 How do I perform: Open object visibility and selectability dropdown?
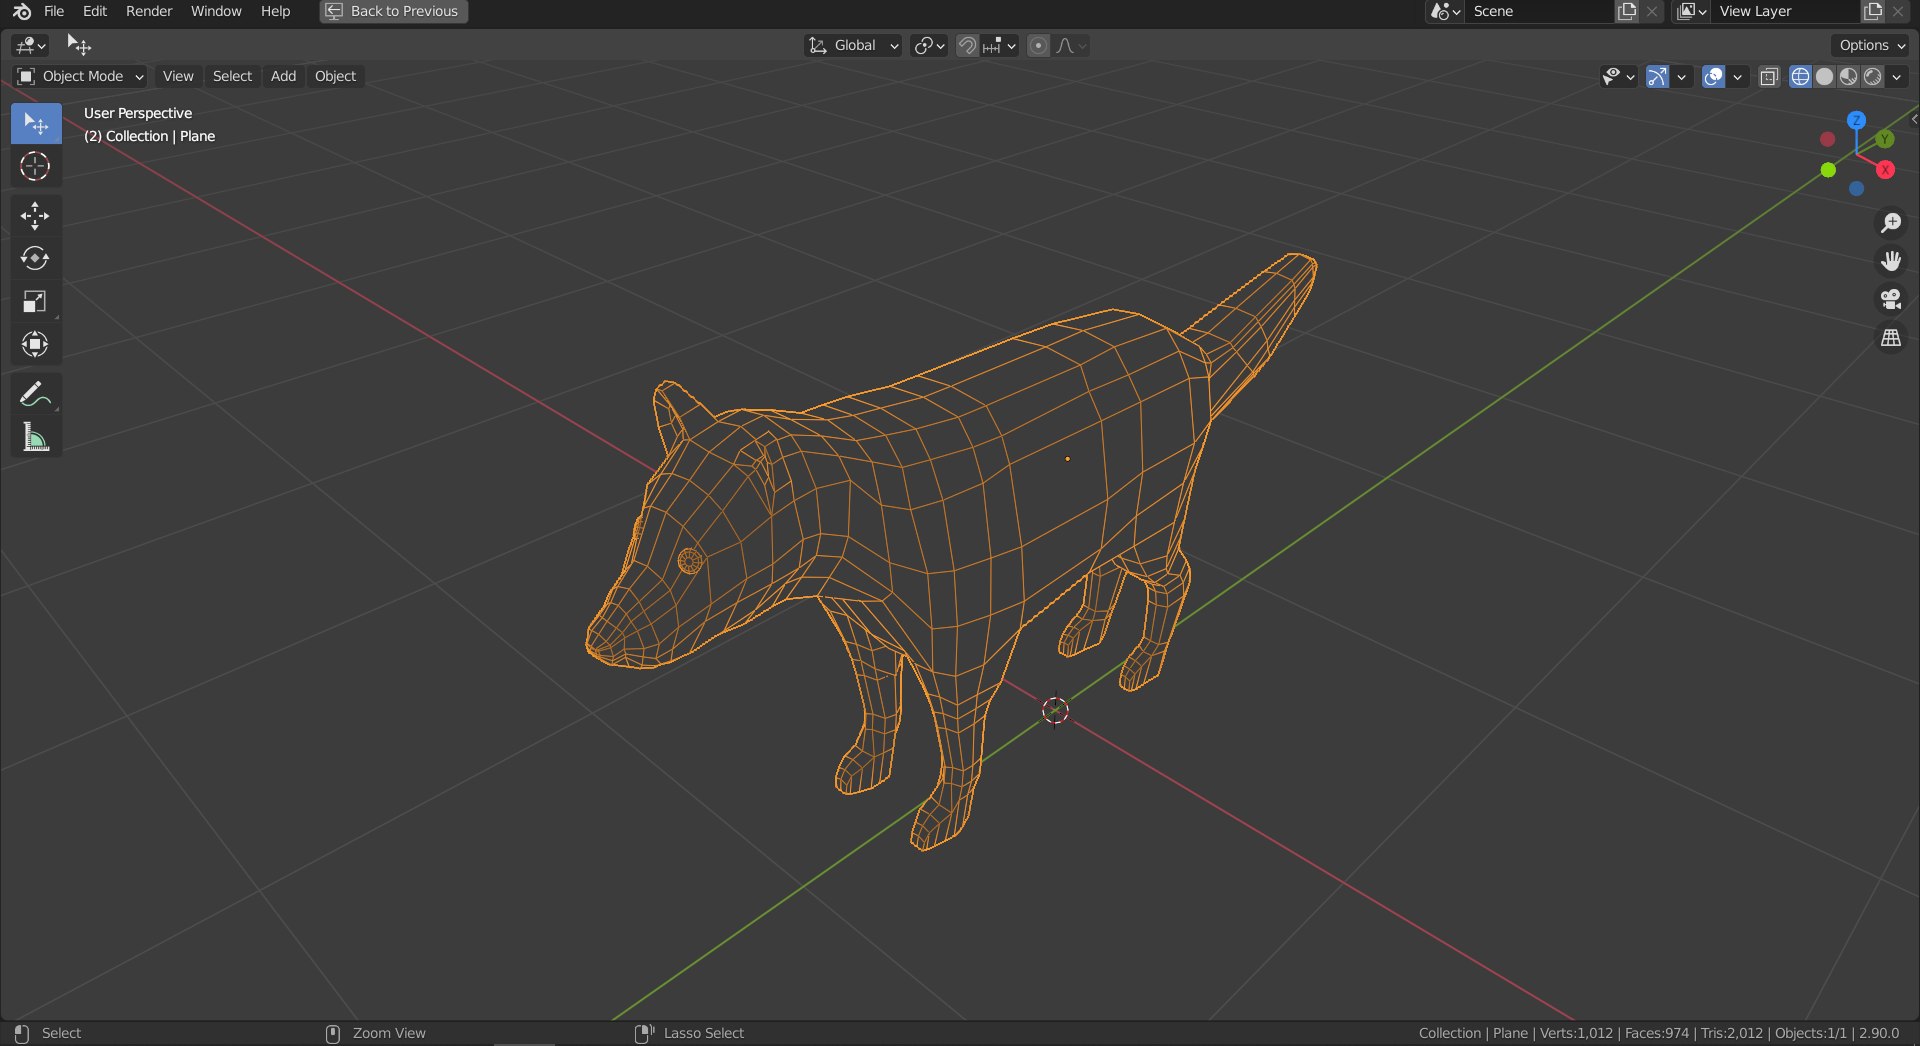point(1617,76)
